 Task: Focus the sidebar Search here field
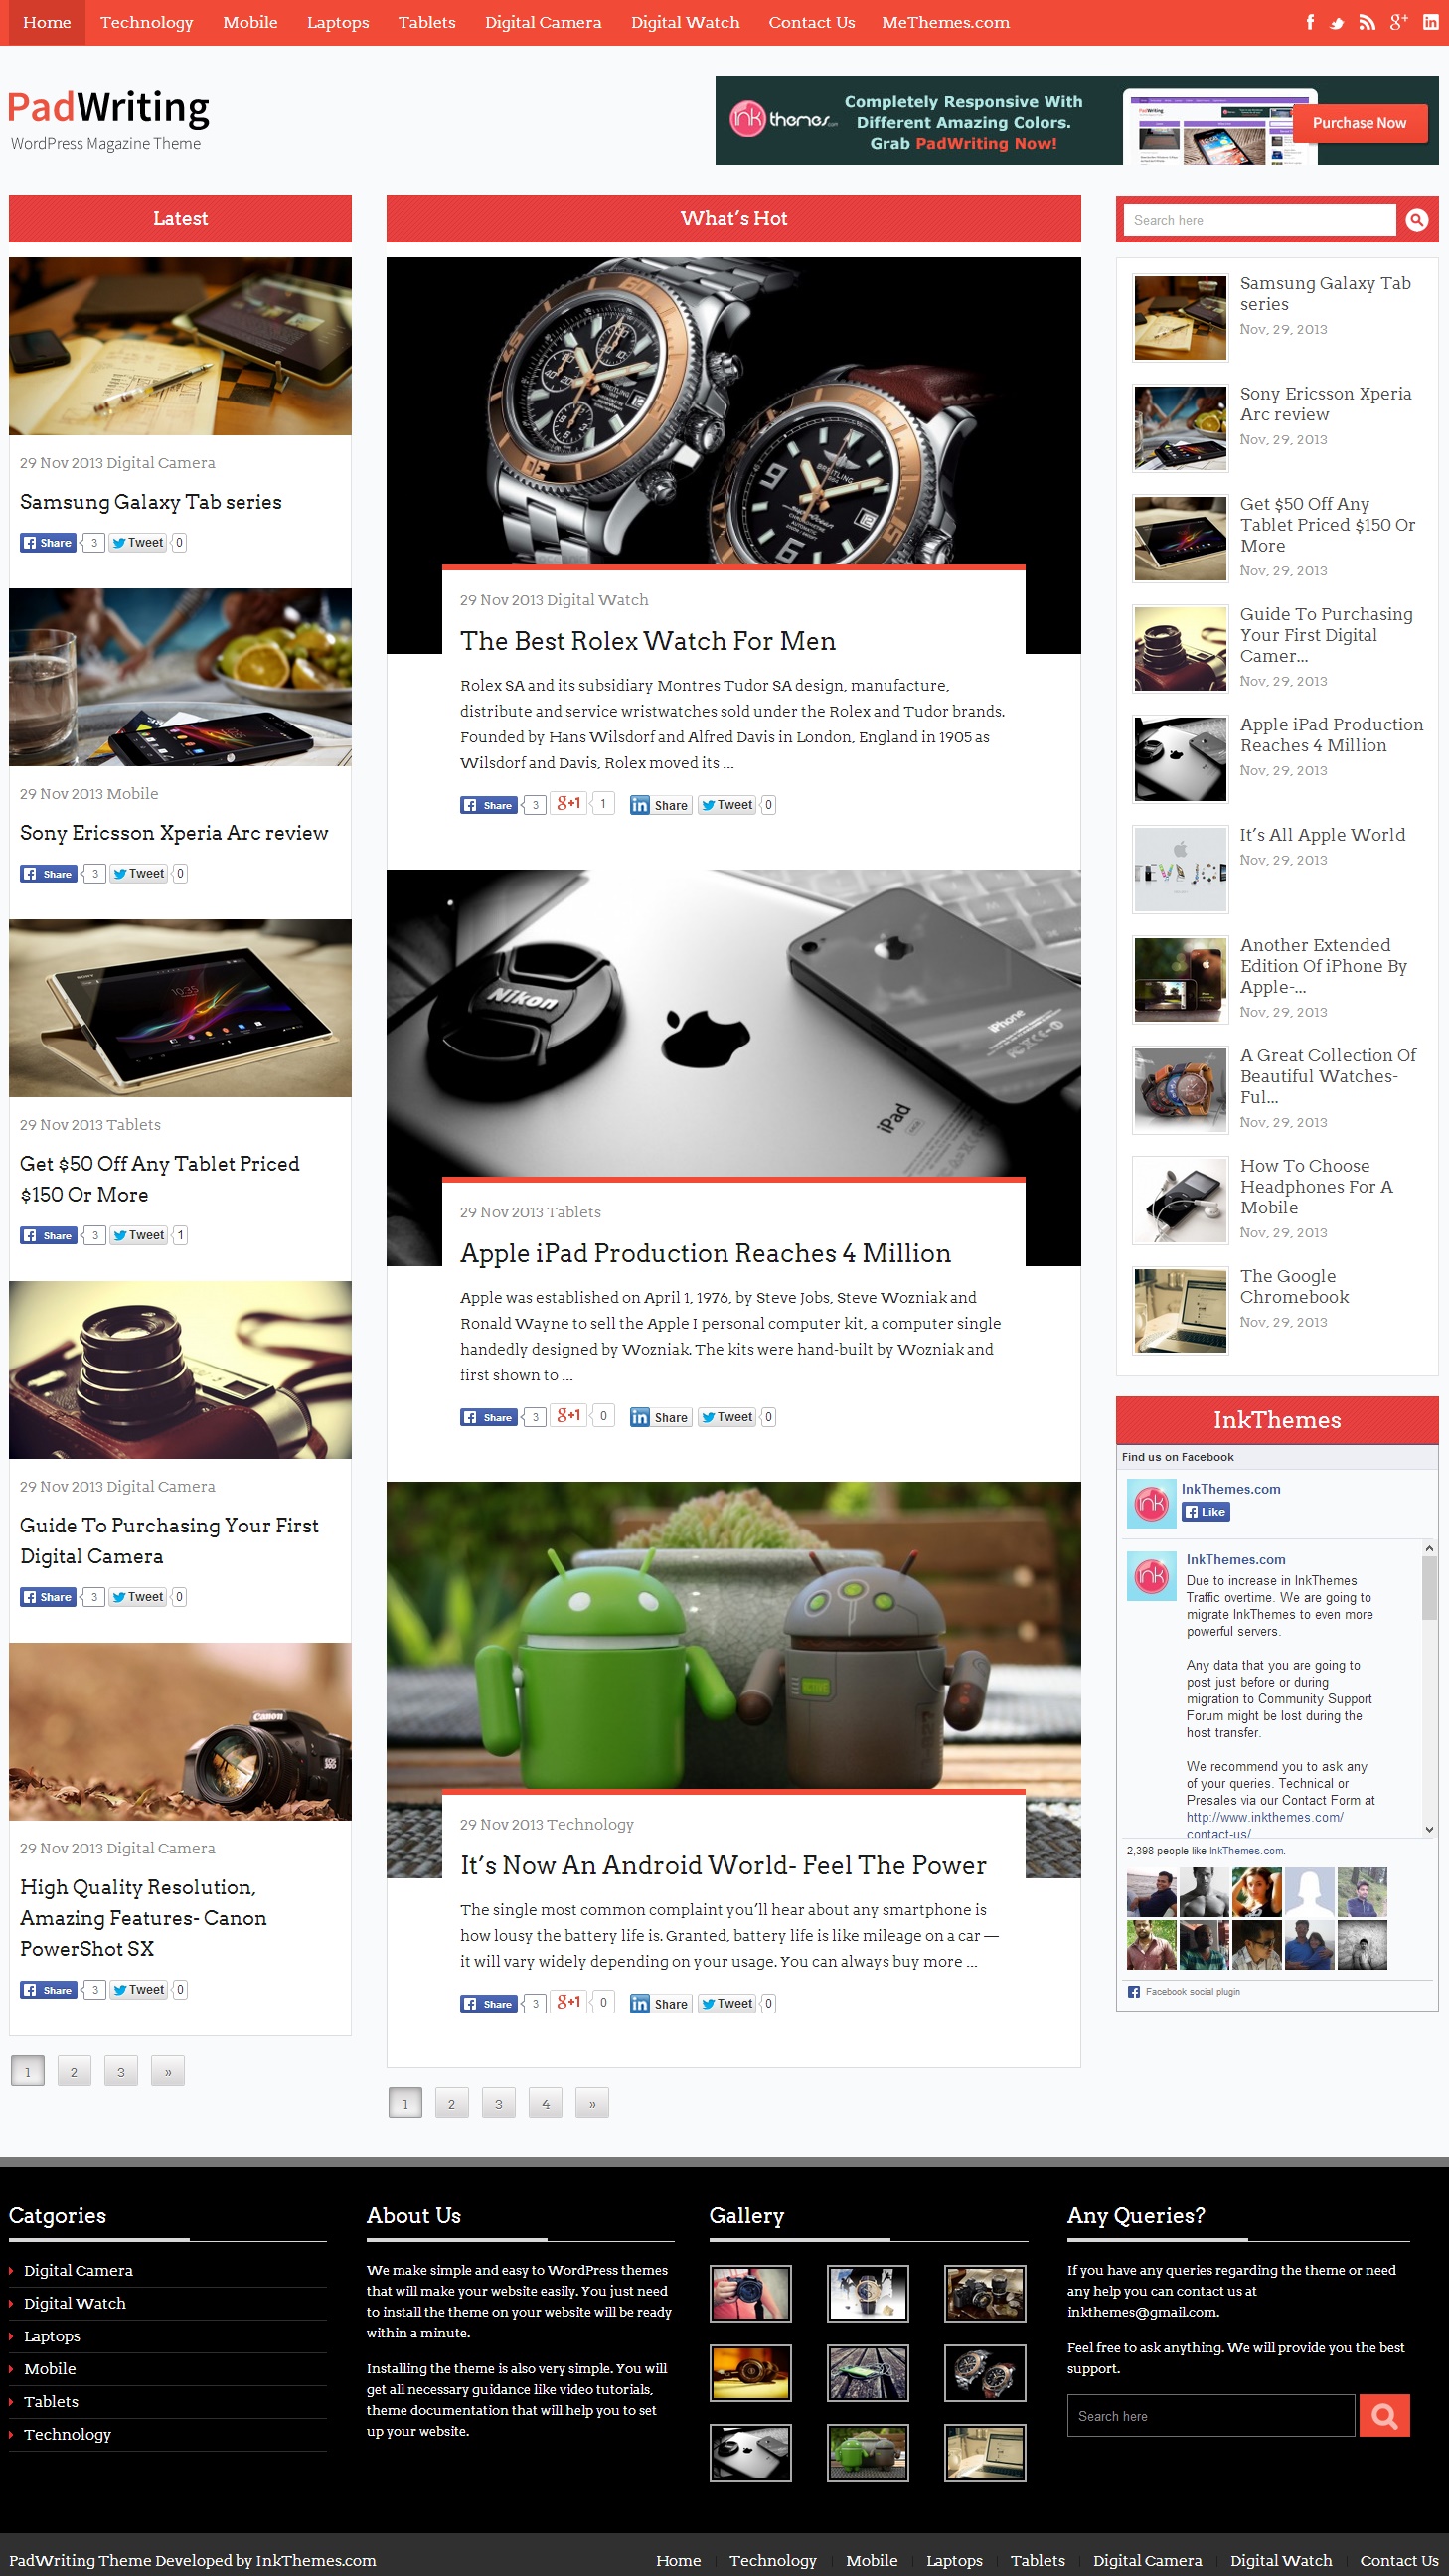click(1260, 220)
